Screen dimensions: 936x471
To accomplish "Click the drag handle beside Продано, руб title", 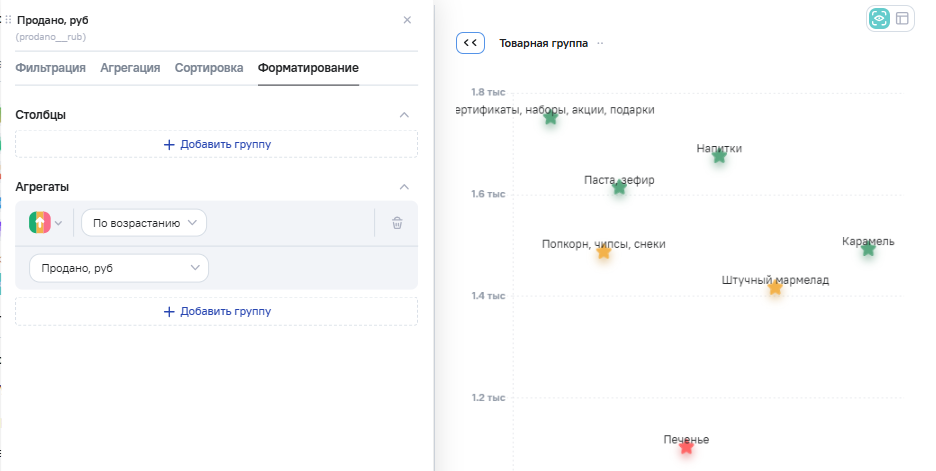I will 9,20.
